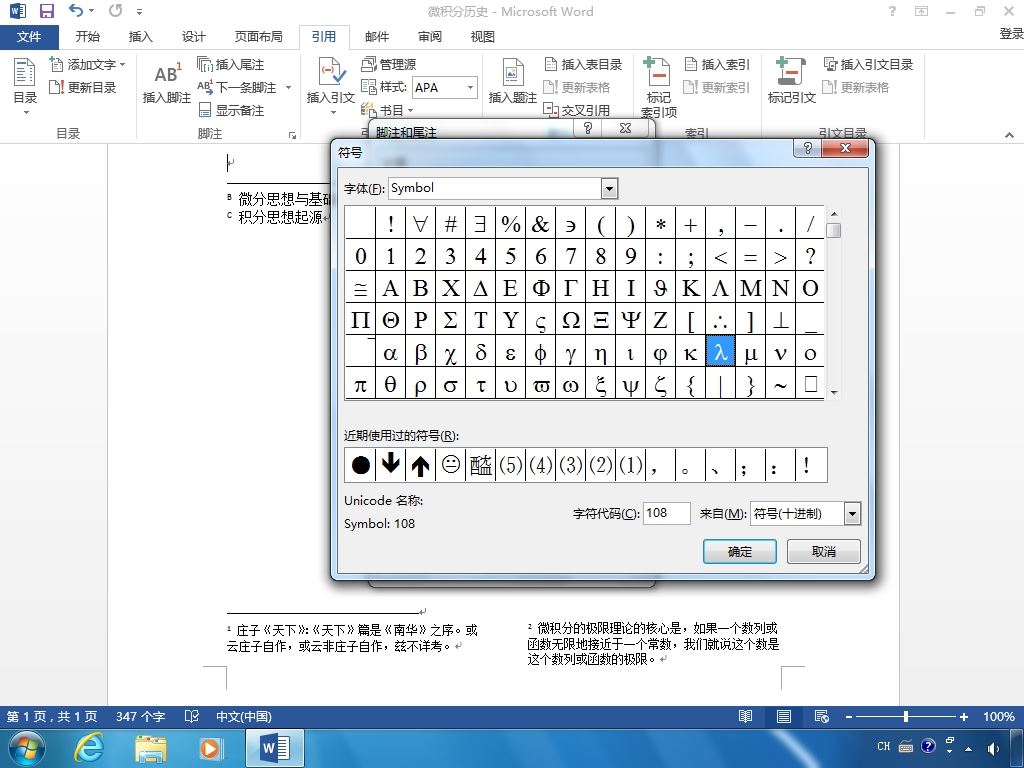Click 插入表目录 button
Image resolution: width=1024 pixels, height=768 pixels.
584,64
